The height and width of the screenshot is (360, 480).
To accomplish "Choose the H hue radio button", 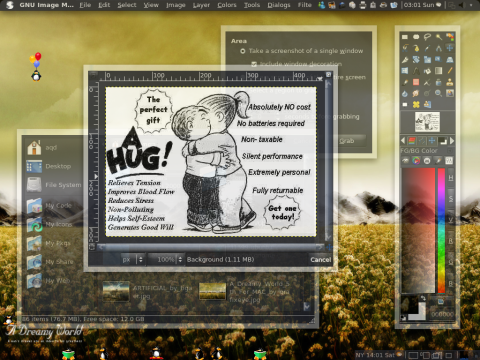I will tap(451, 177).
